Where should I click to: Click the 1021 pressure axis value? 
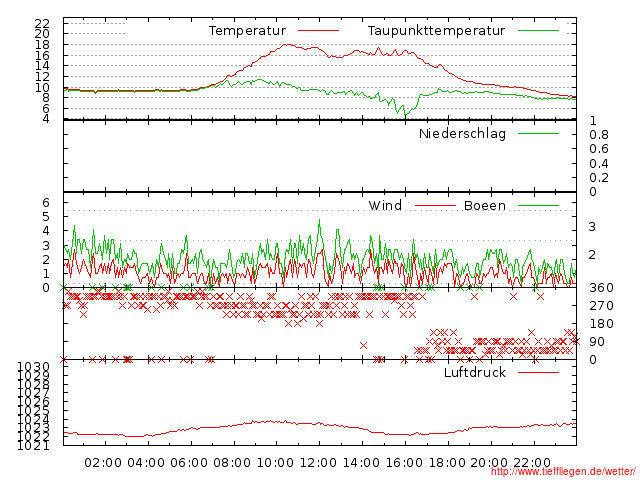[33, 445]
